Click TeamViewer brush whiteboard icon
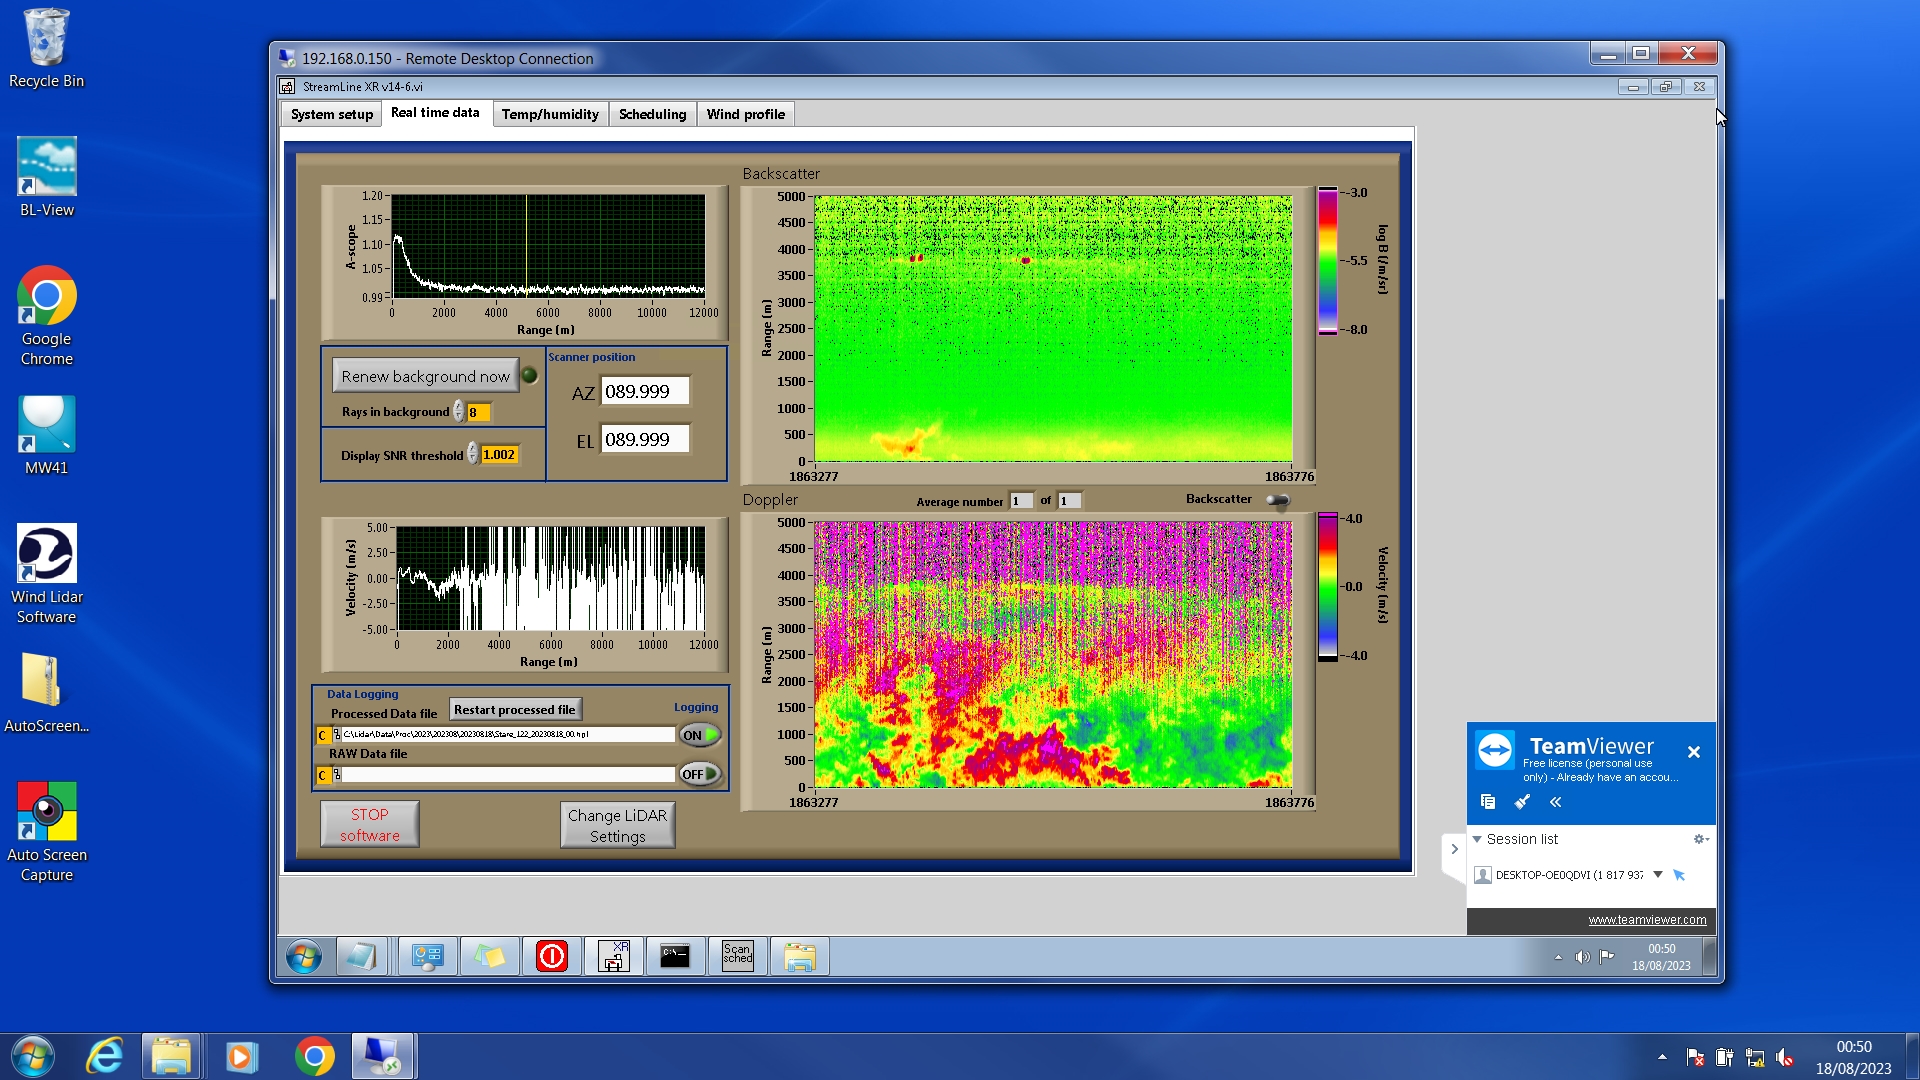The width and height of the screenshot is (1920, 1080). [1522, 802]
